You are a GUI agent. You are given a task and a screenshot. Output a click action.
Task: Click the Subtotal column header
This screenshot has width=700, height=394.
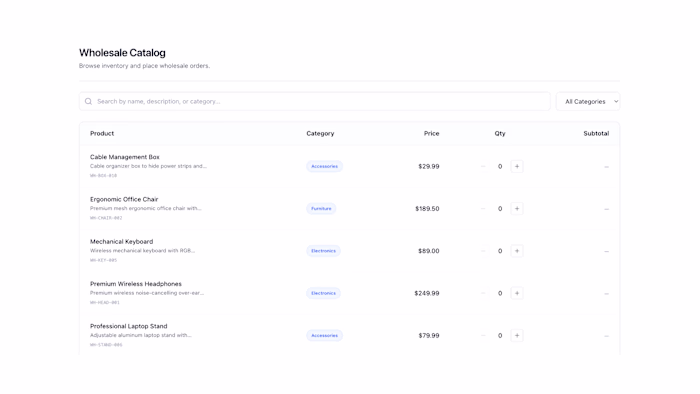point(596,133)
